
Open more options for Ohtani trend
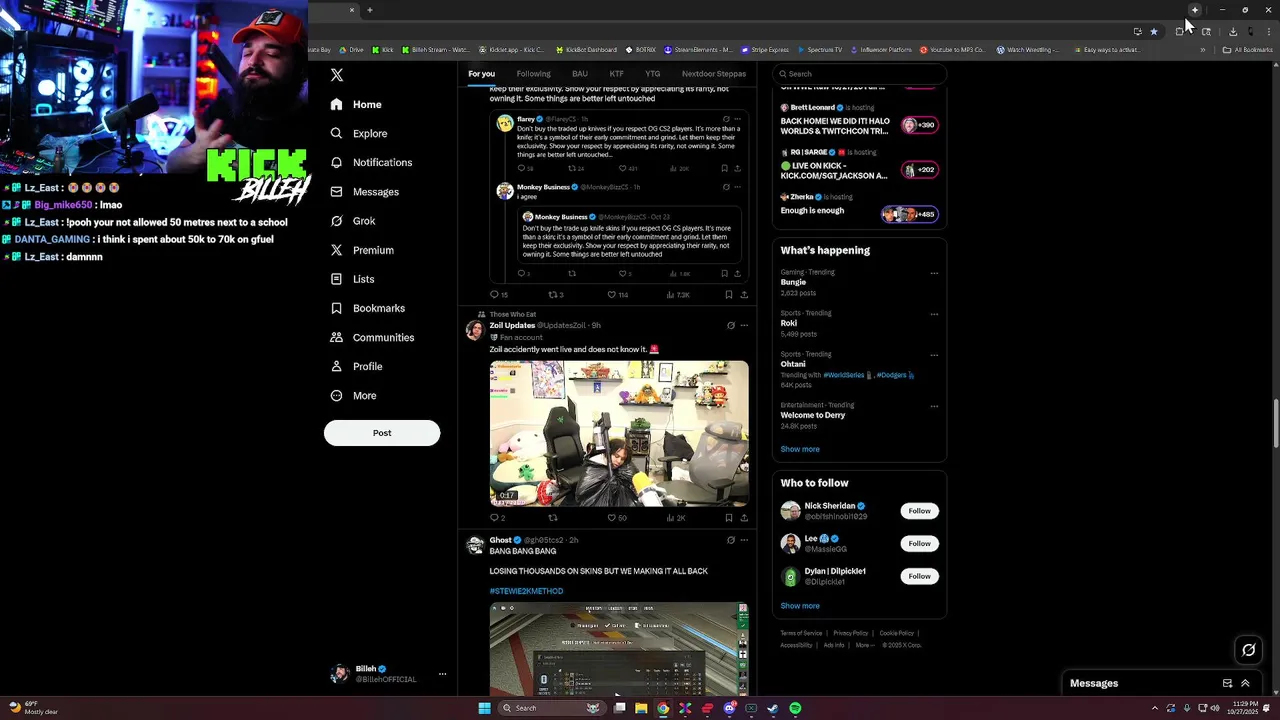(x=934, y=355)
